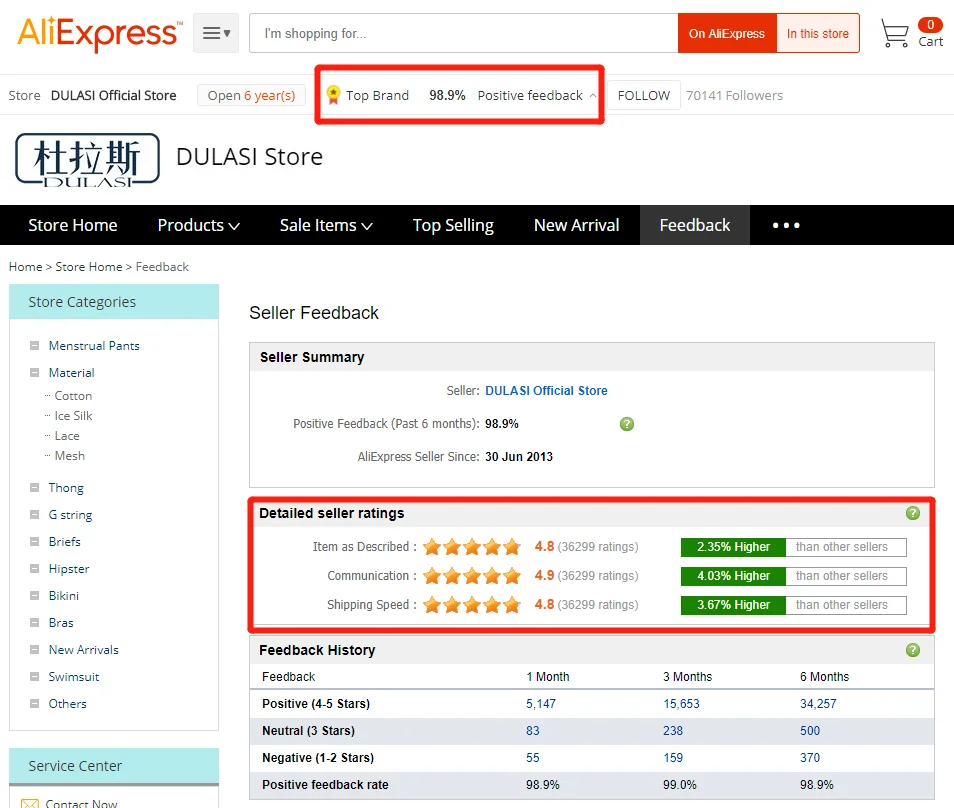Select the Feedback tab
The height and width of the screenshot is (808, 954).
click(x=695, y=225)
